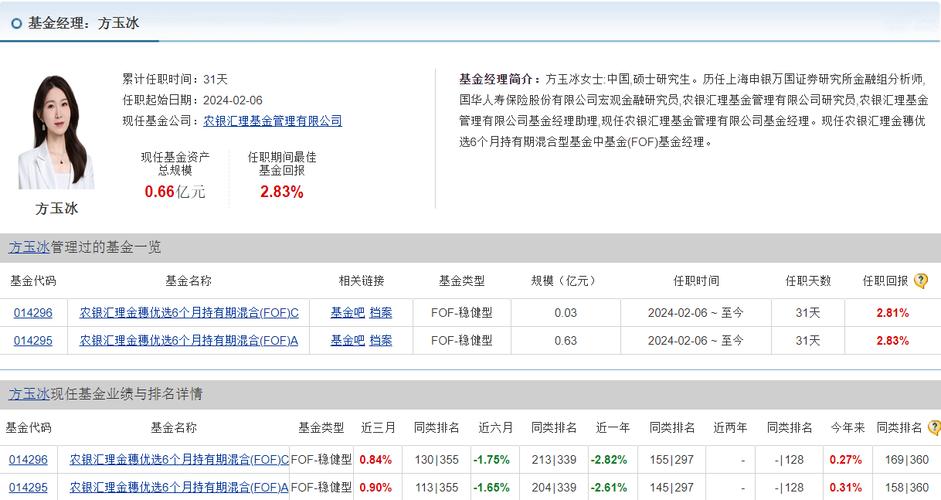Click the 近两年 column header
This screenshot has width=941, height=500.
[x=730, y=427]
